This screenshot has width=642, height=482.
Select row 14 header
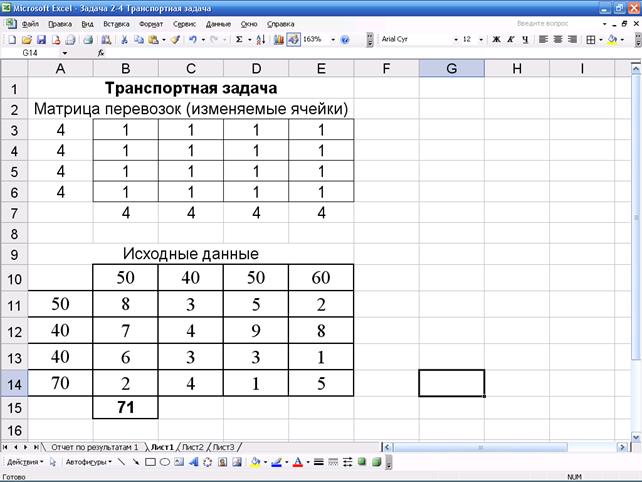(14, 384)
